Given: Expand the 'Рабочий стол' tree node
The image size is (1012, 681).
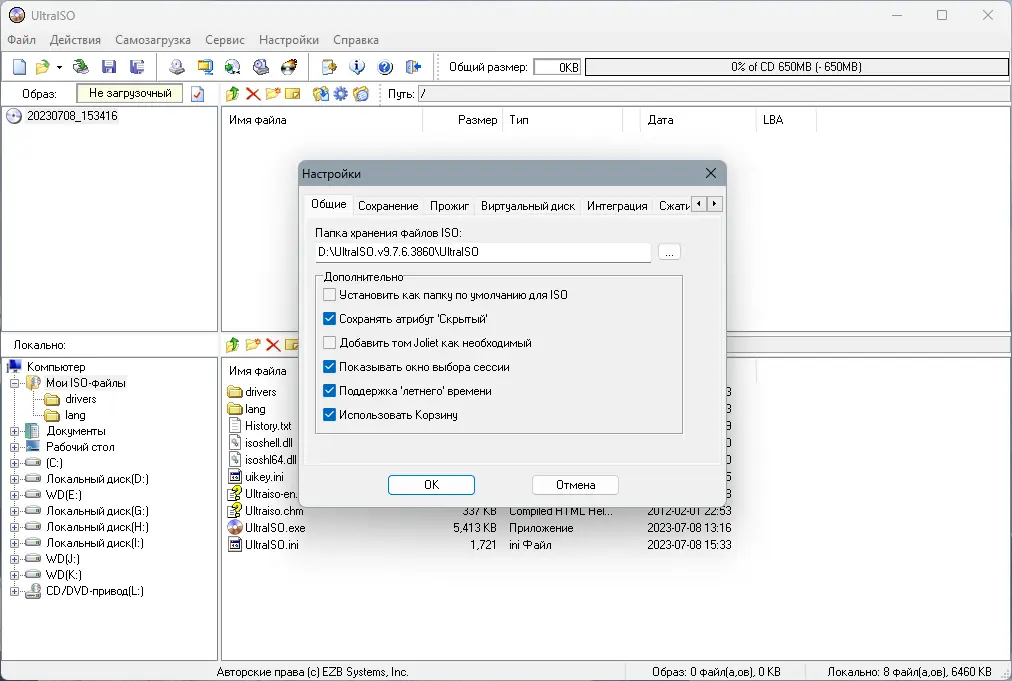Looking at the screenshot, I should (14, 447).
